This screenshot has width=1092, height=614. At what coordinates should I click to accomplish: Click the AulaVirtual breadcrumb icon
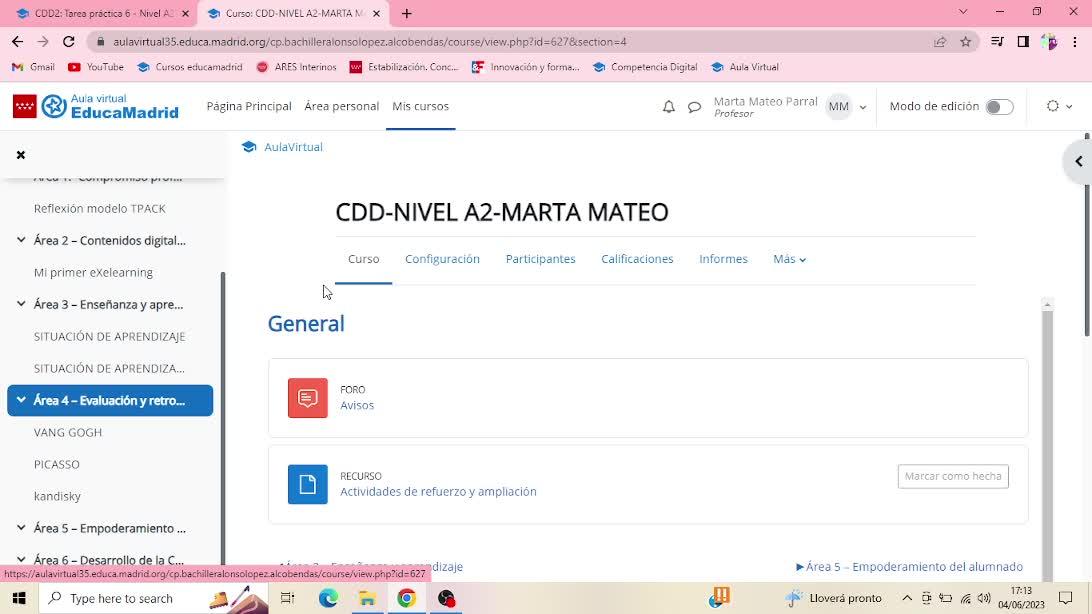249,147
